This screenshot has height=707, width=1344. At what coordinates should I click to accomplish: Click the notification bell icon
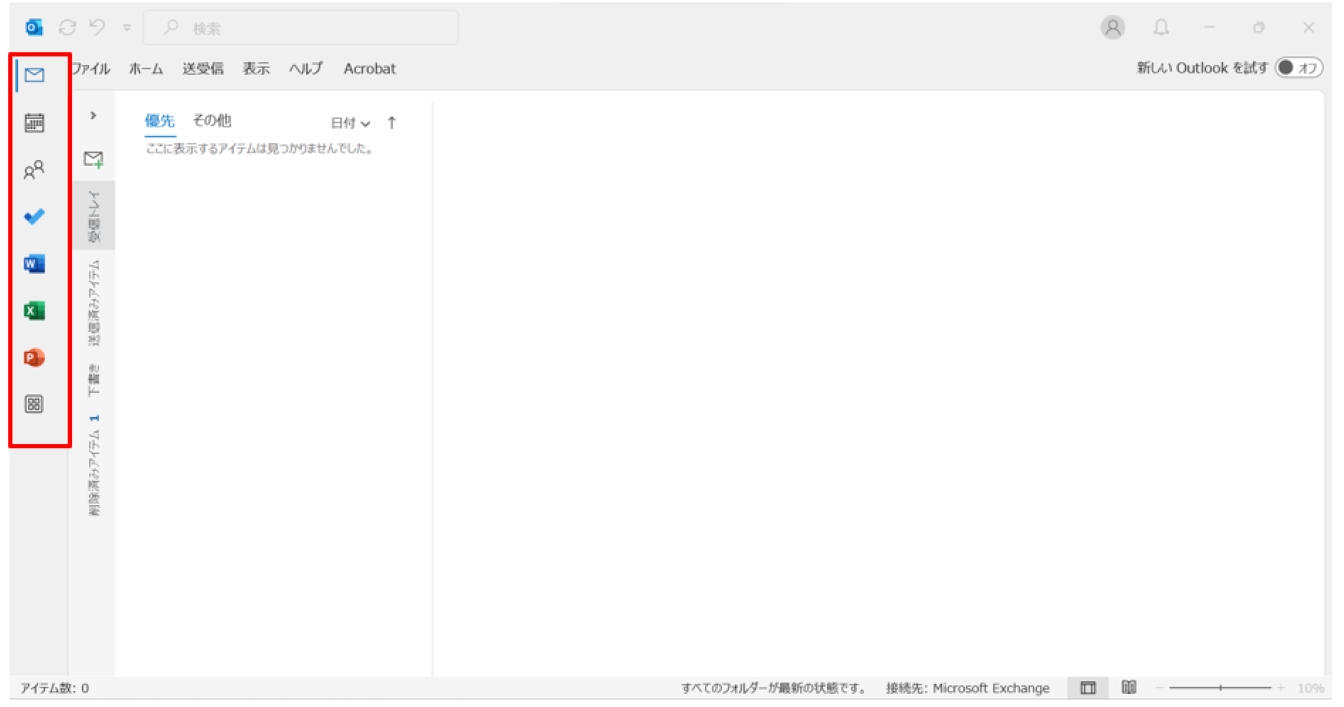click(x=1161, y=28)
